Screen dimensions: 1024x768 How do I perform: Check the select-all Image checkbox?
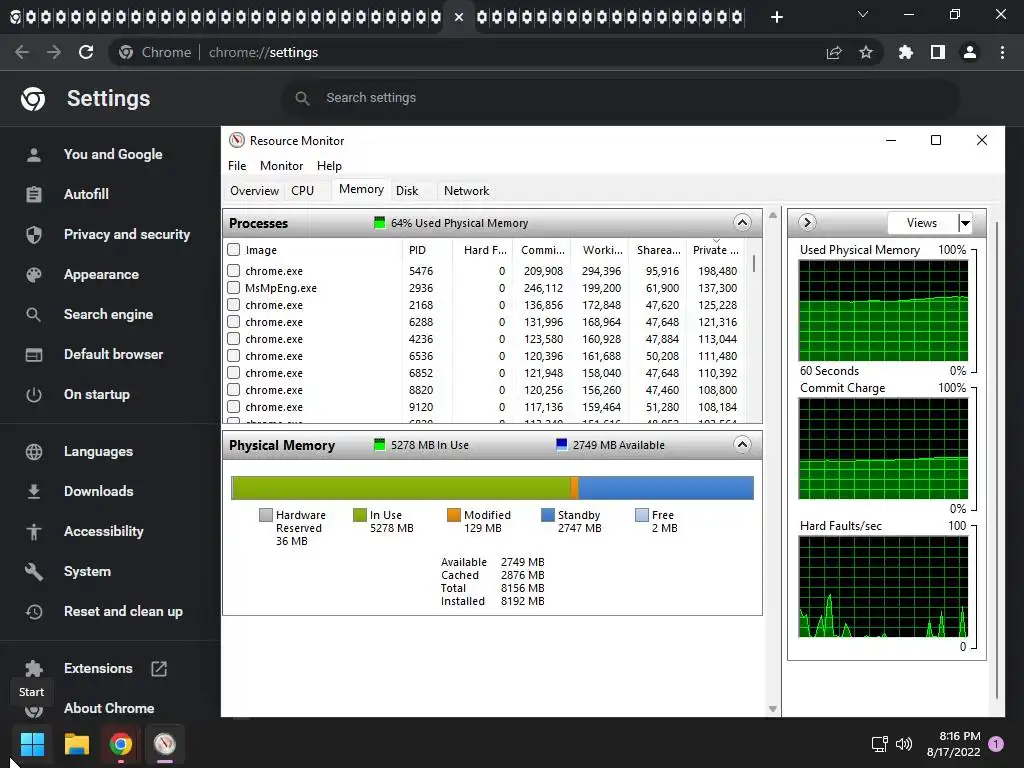click(234, 249)
